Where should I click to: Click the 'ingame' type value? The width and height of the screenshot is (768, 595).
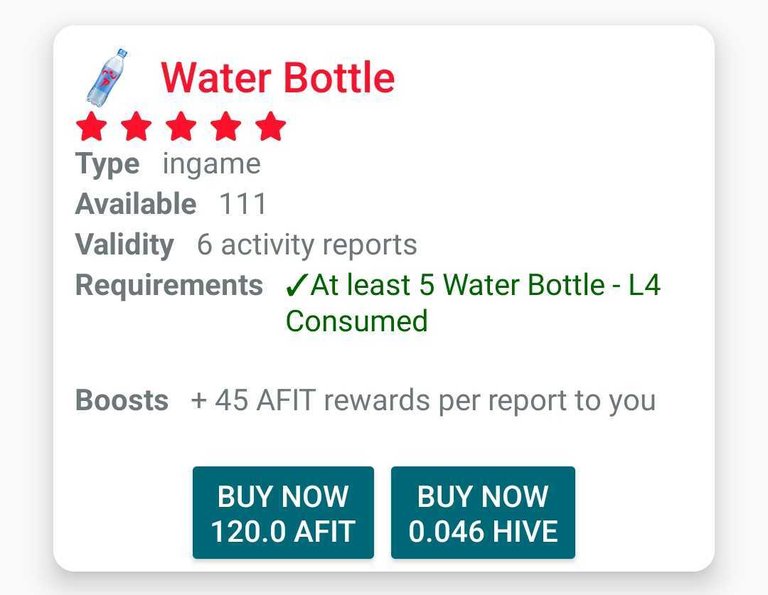pyautogui.click(x=212, y=164)
